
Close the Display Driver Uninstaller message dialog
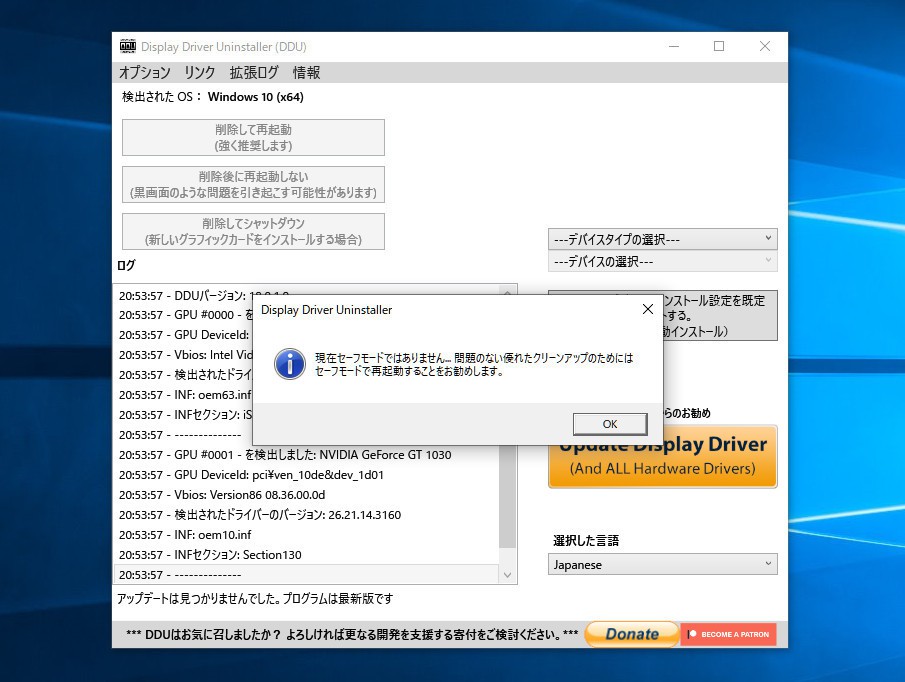coord(648,309)
